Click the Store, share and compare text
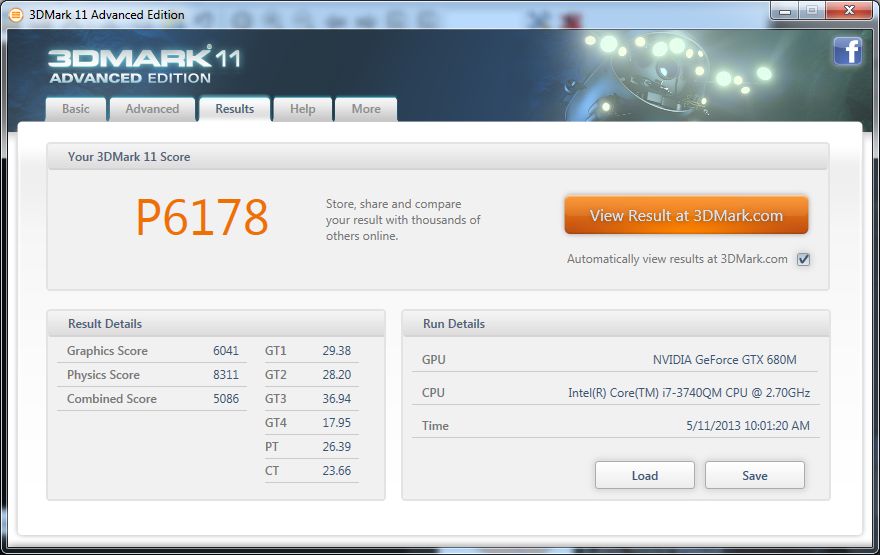This screenshot has width=880, height=555. click(403, 219)
